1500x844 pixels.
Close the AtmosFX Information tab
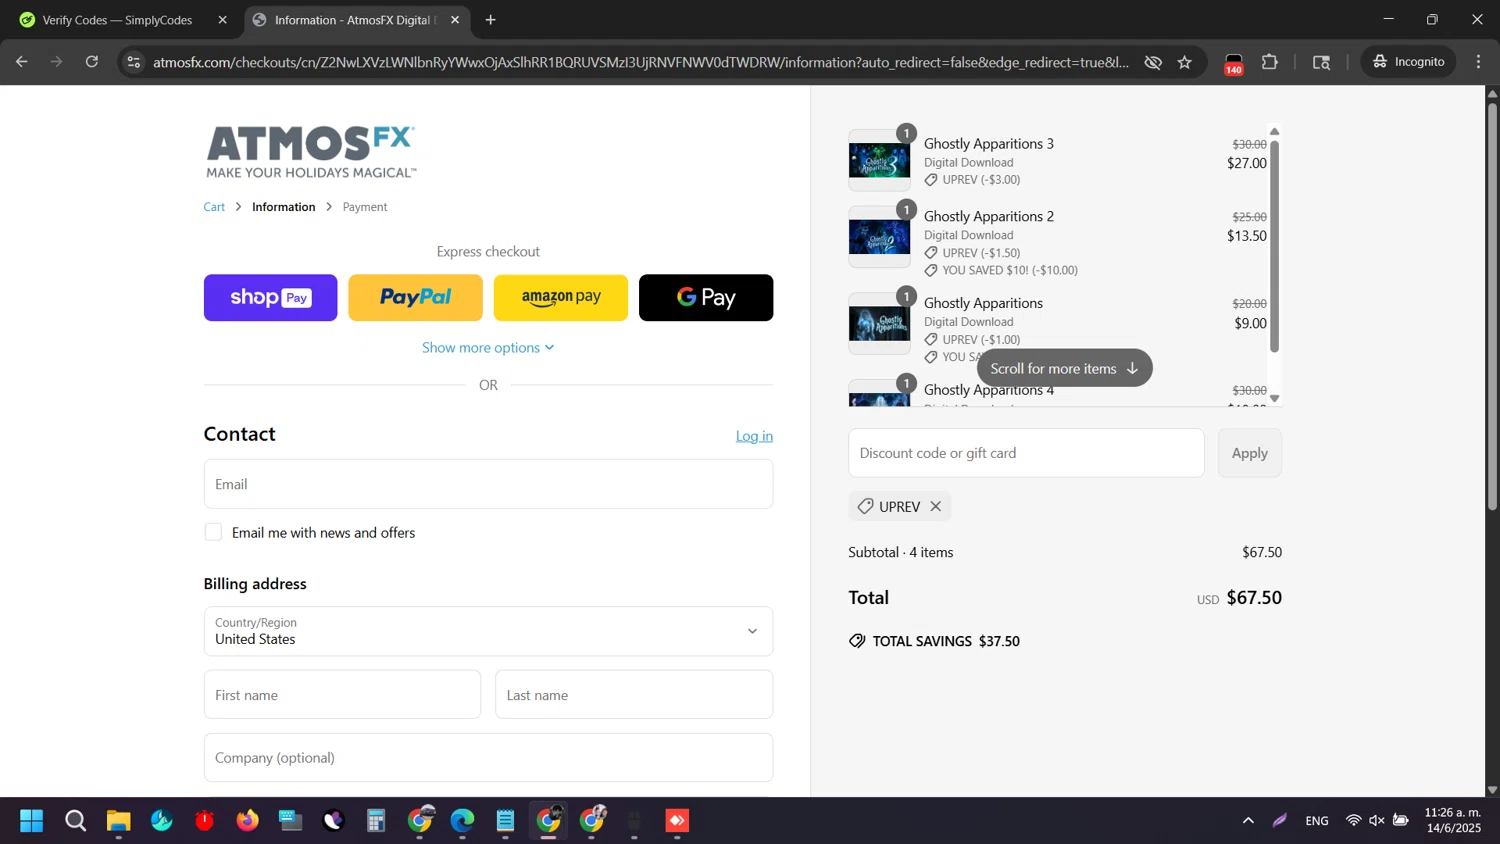click(x=455, y=20)
